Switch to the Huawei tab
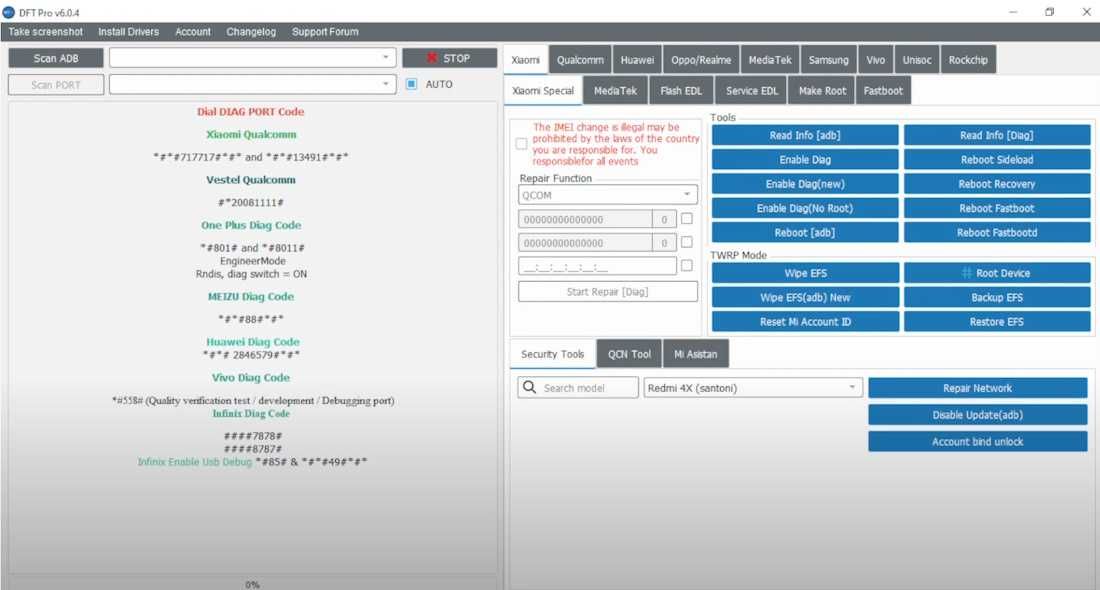Image resolution: width=1100 pixels, height=590 pixels. tap(637, 60)
